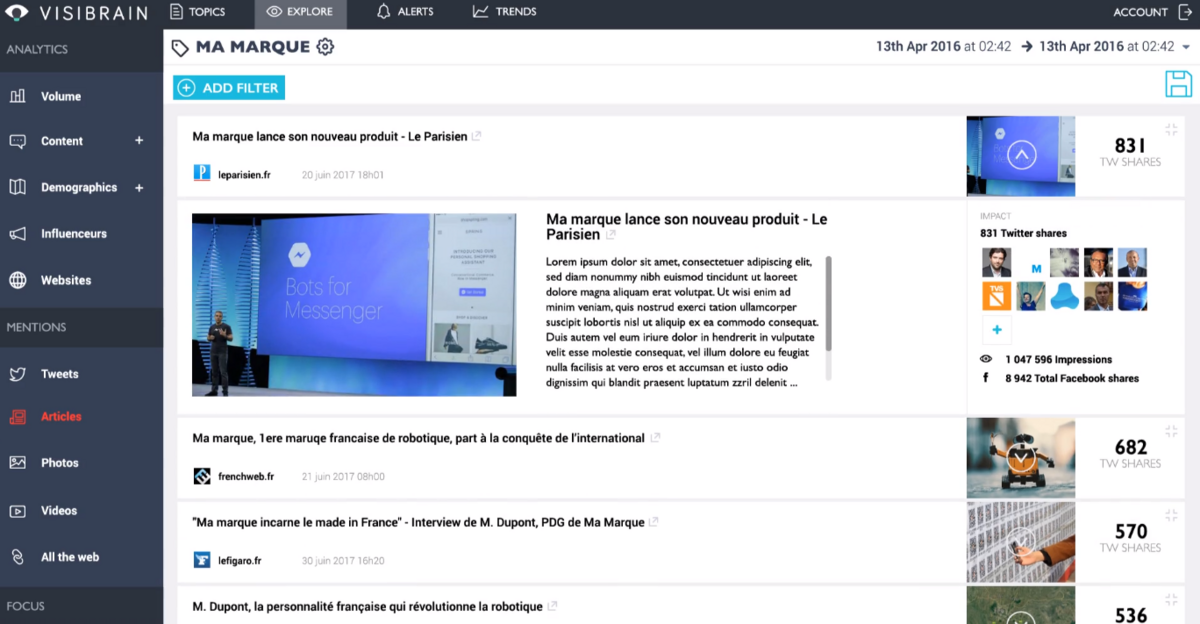Click the blue 'M' sharer avatar

click(1037, 267)
